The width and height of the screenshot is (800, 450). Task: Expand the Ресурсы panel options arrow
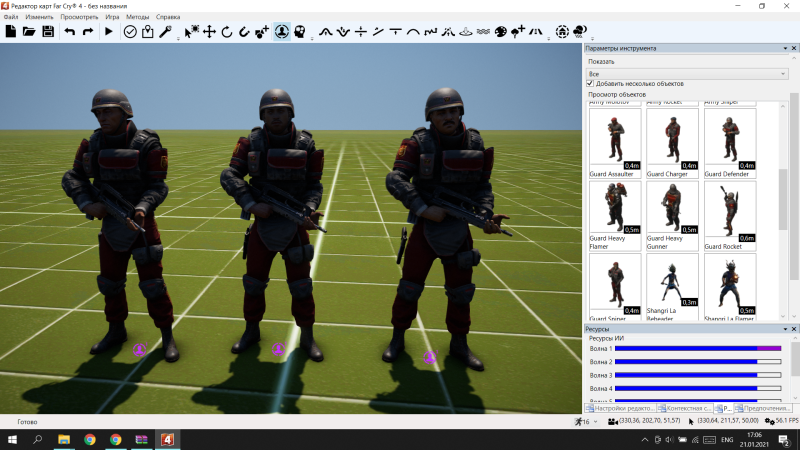785,329
